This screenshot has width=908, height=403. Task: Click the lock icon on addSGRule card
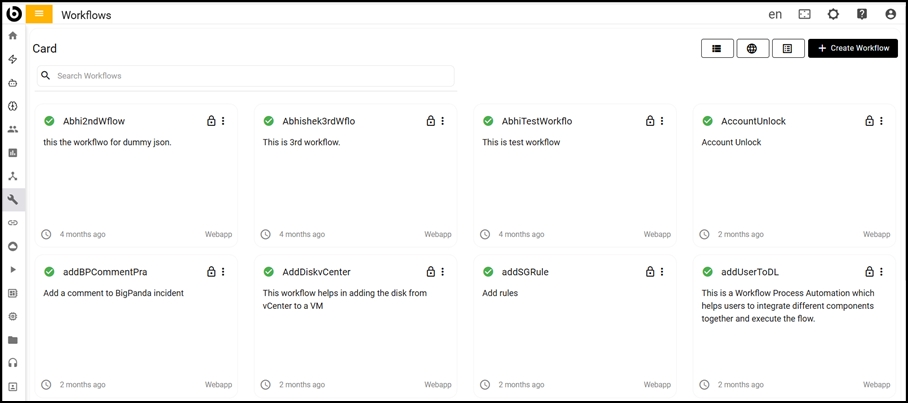(650, 272)
